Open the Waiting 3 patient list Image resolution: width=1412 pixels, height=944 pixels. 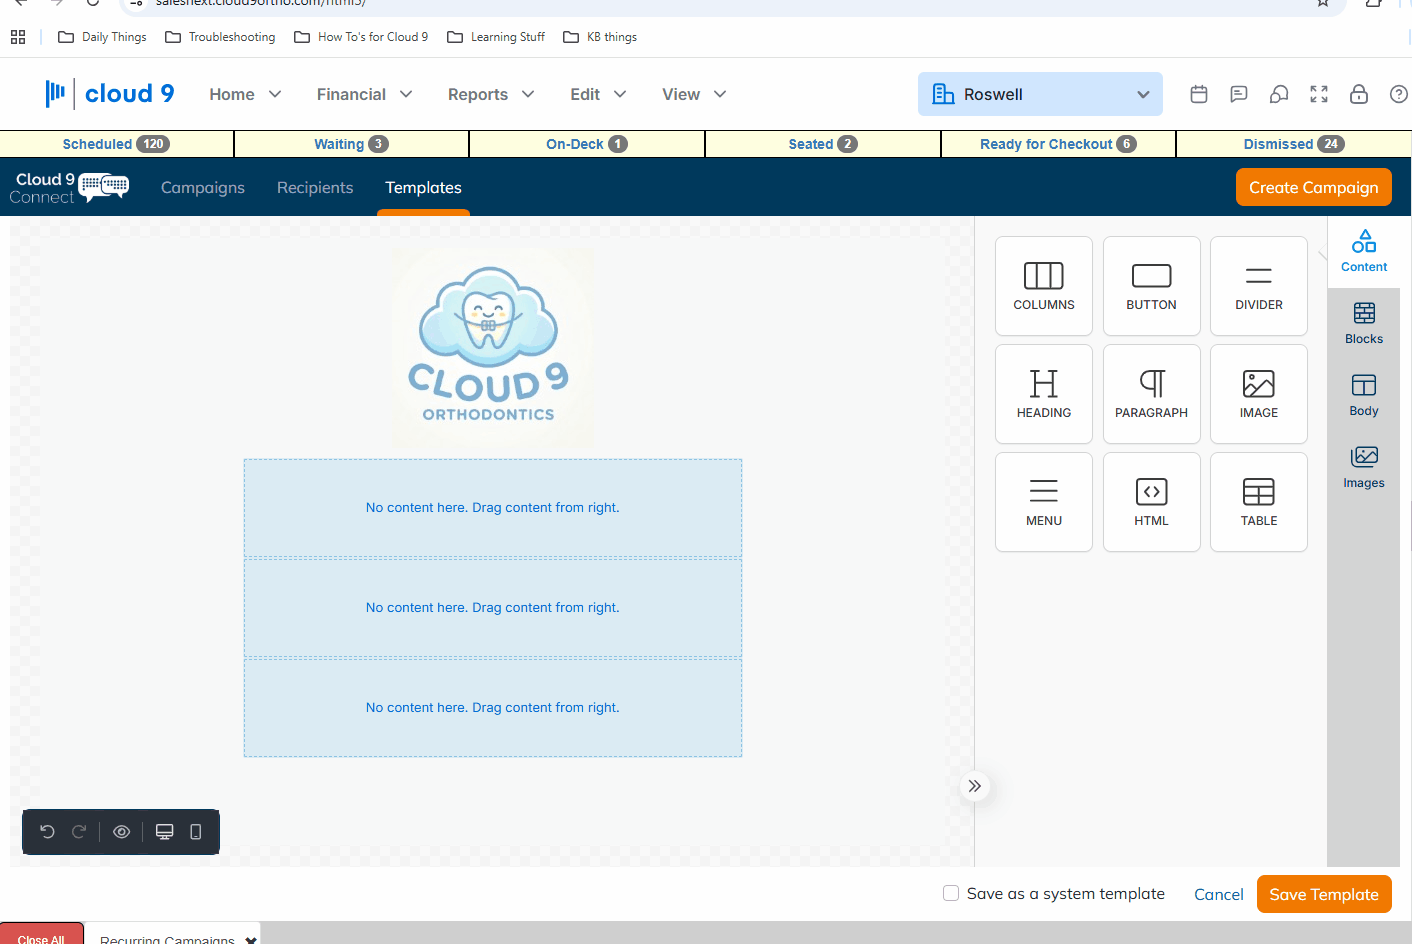click(351, 144)
